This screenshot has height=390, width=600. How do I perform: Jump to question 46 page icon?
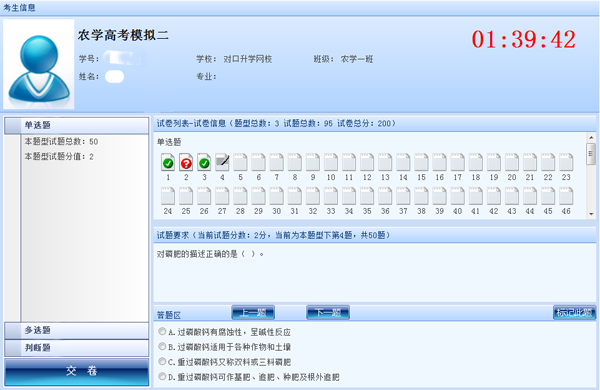(x=566, y=196)
